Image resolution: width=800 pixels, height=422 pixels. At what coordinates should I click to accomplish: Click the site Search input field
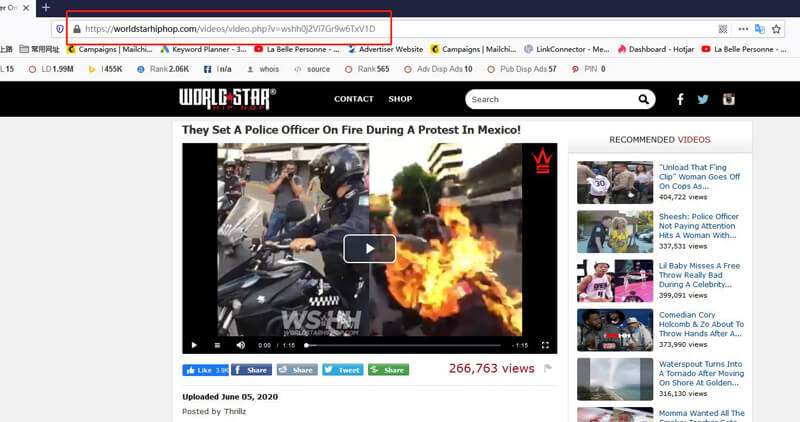tap(551, 100)
